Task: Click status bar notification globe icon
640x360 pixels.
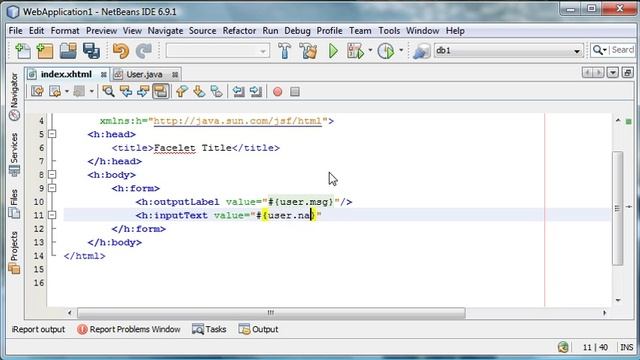Action: [563, 347]
